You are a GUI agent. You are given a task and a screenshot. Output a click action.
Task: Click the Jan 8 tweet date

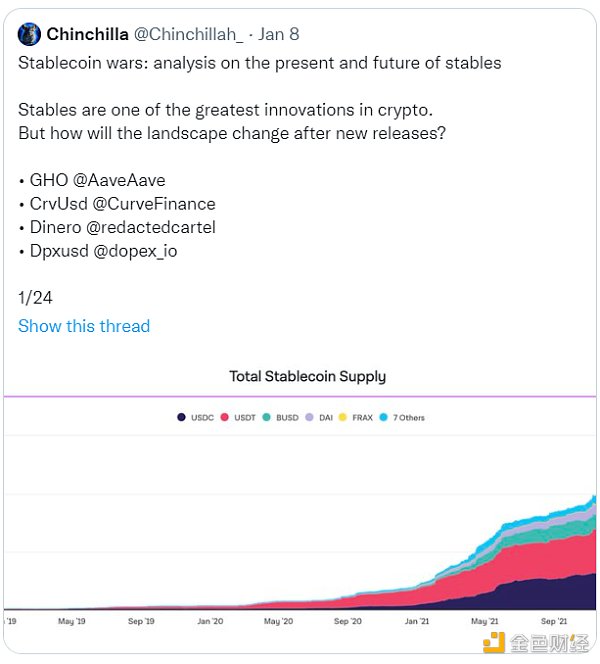point(279,34)
